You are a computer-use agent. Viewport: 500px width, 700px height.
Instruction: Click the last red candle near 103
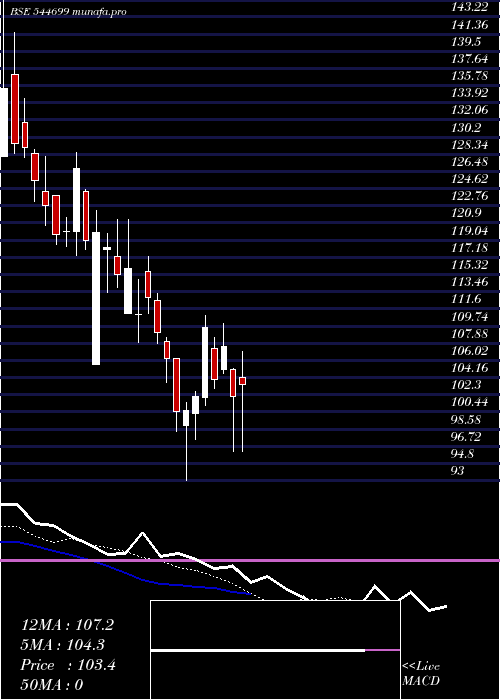(242, 381)
